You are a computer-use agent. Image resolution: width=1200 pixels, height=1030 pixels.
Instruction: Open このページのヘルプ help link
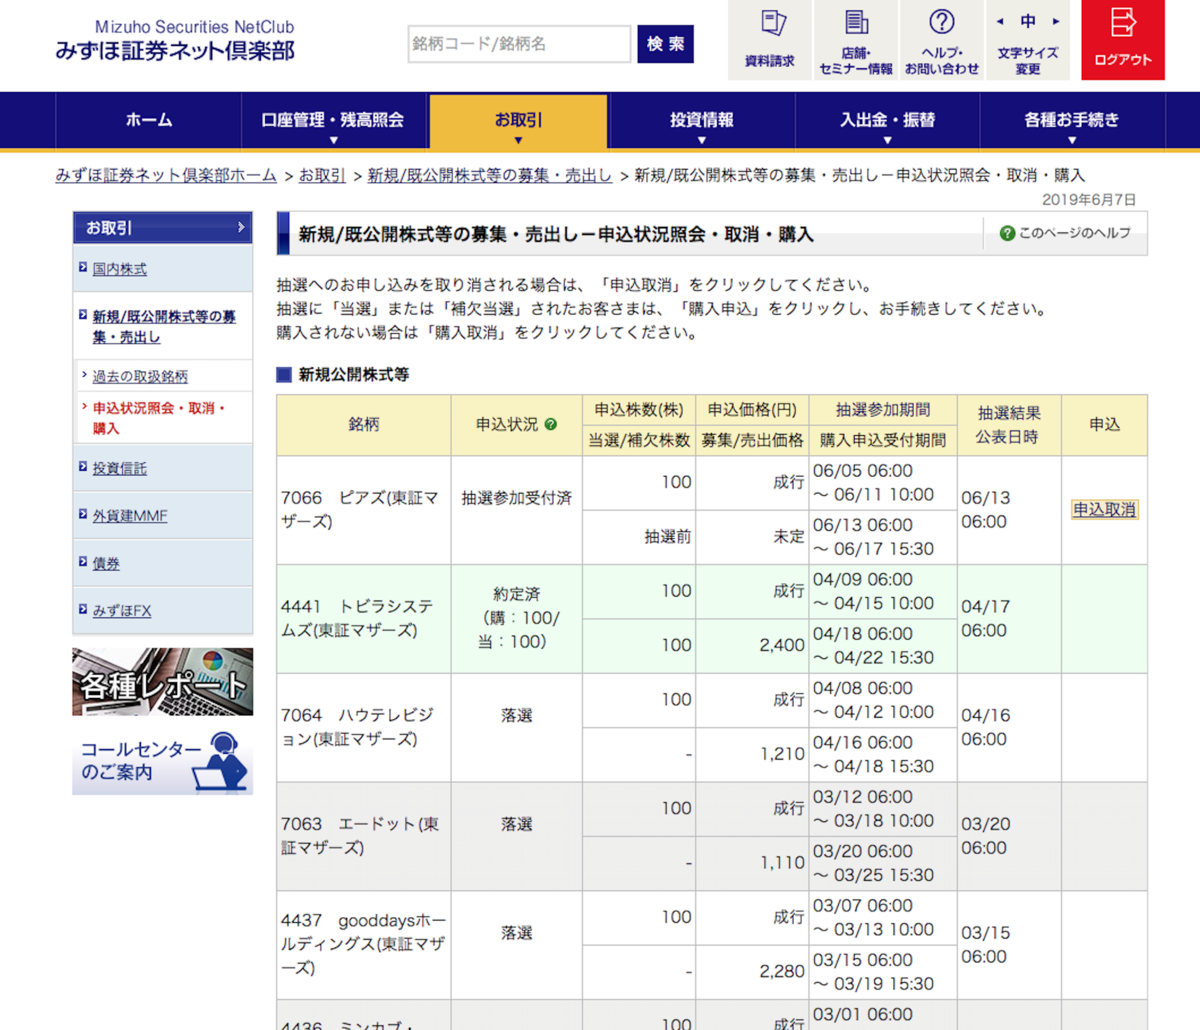[1065, 233]
